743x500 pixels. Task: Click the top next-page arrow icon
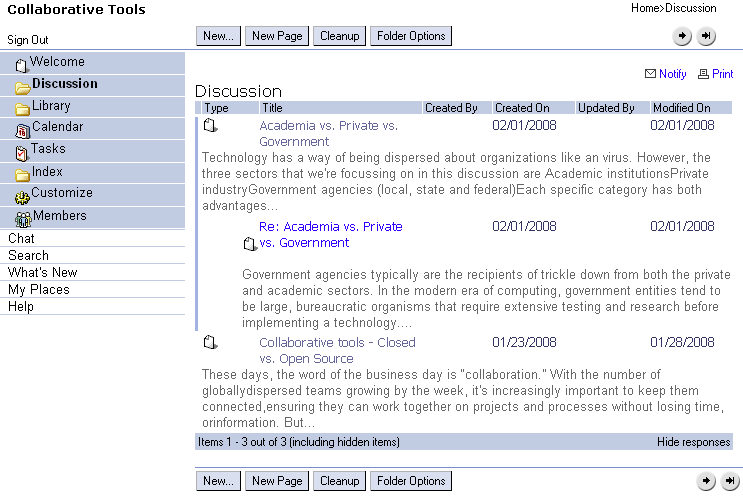coord(681,36)
